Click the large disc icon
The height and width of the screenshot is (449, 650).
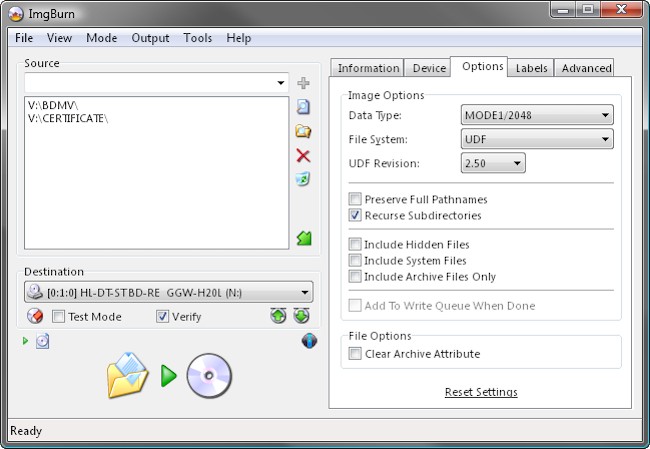[x=209, y=376]
